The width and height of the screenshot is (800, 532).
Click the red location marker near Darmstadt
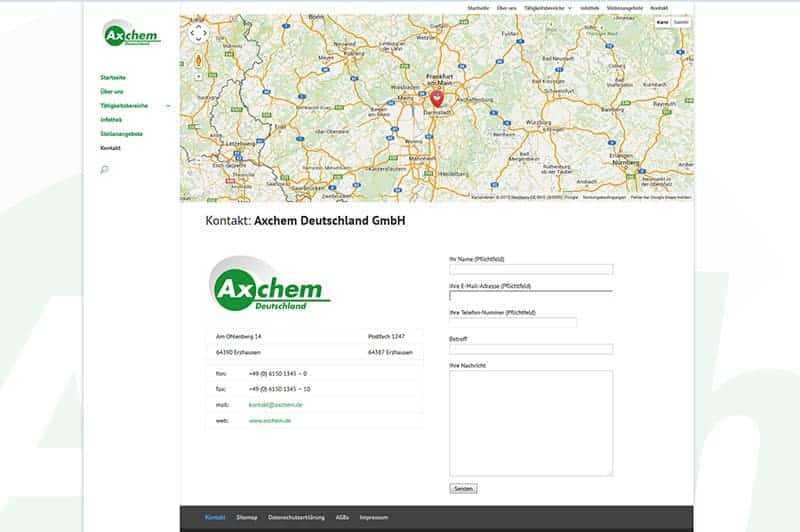pyautogui.click(x=437, y=98)
